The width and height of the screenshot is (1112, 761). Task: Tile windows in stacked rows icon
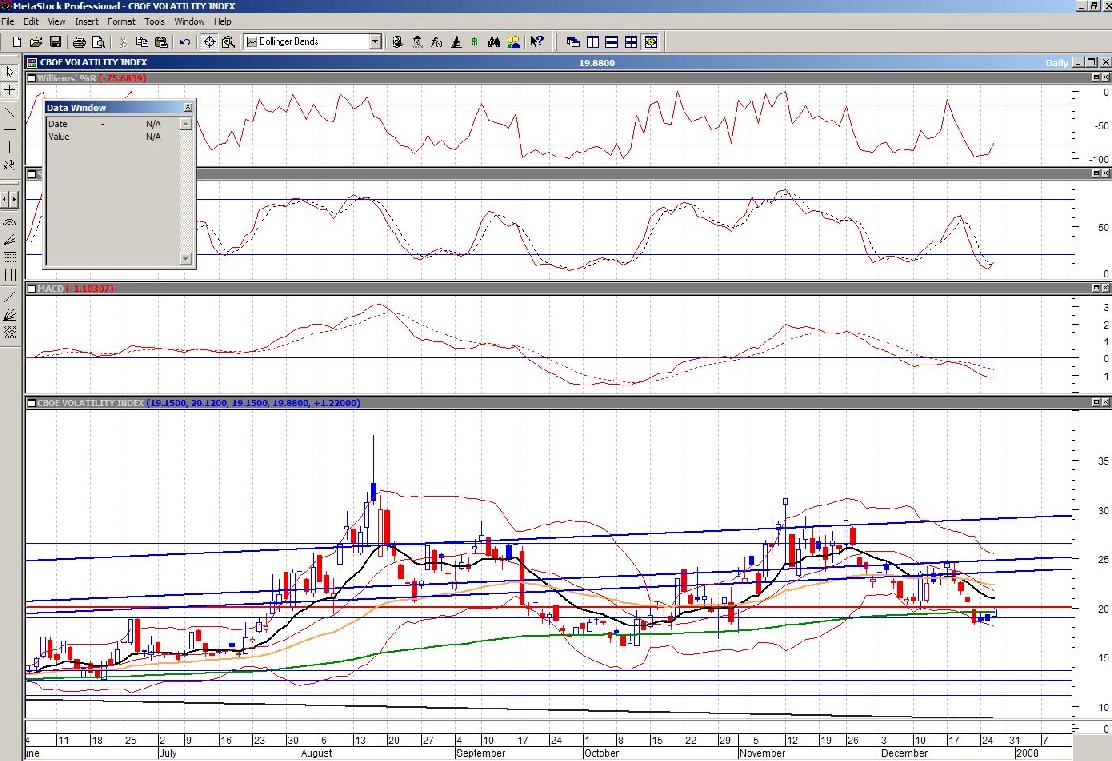pyautogui.click(x=612, y=42)
